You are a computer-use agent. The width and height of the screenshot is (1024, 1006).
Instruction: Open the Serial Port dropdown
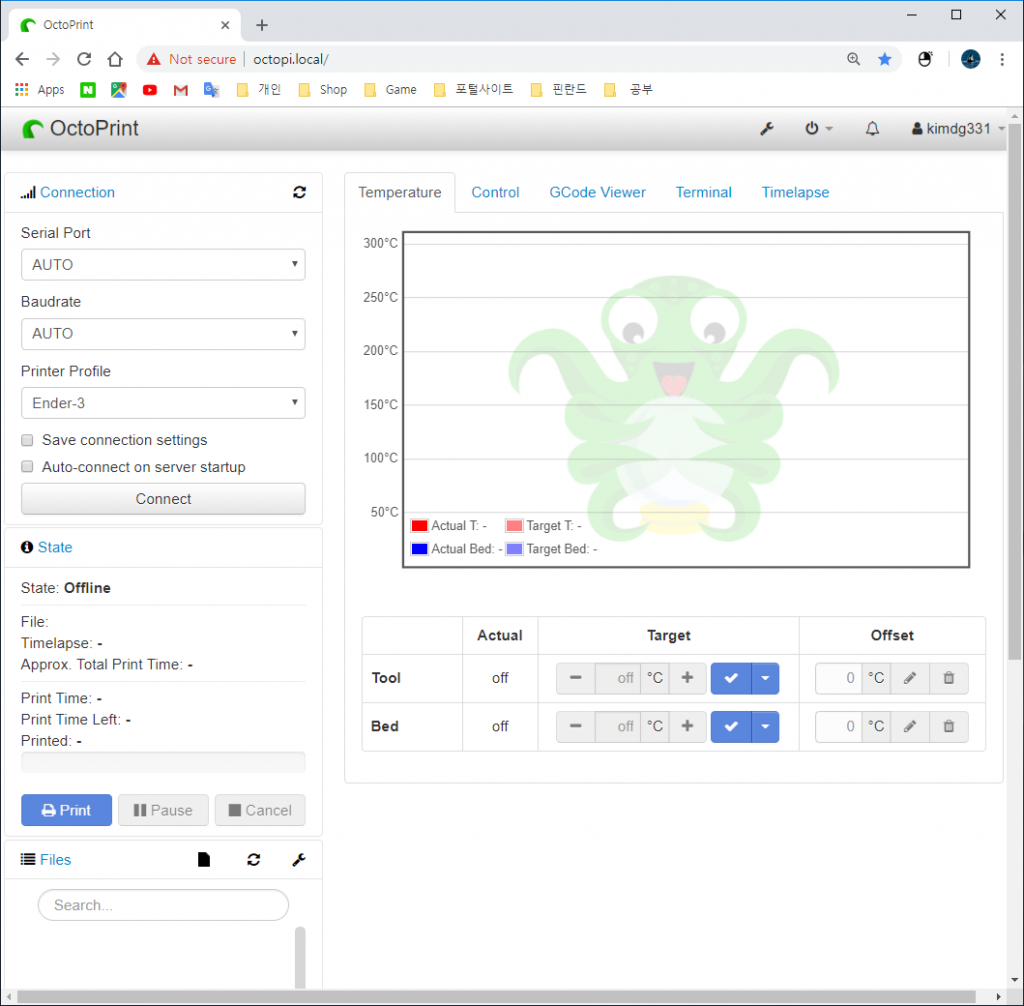pos(163,265)
